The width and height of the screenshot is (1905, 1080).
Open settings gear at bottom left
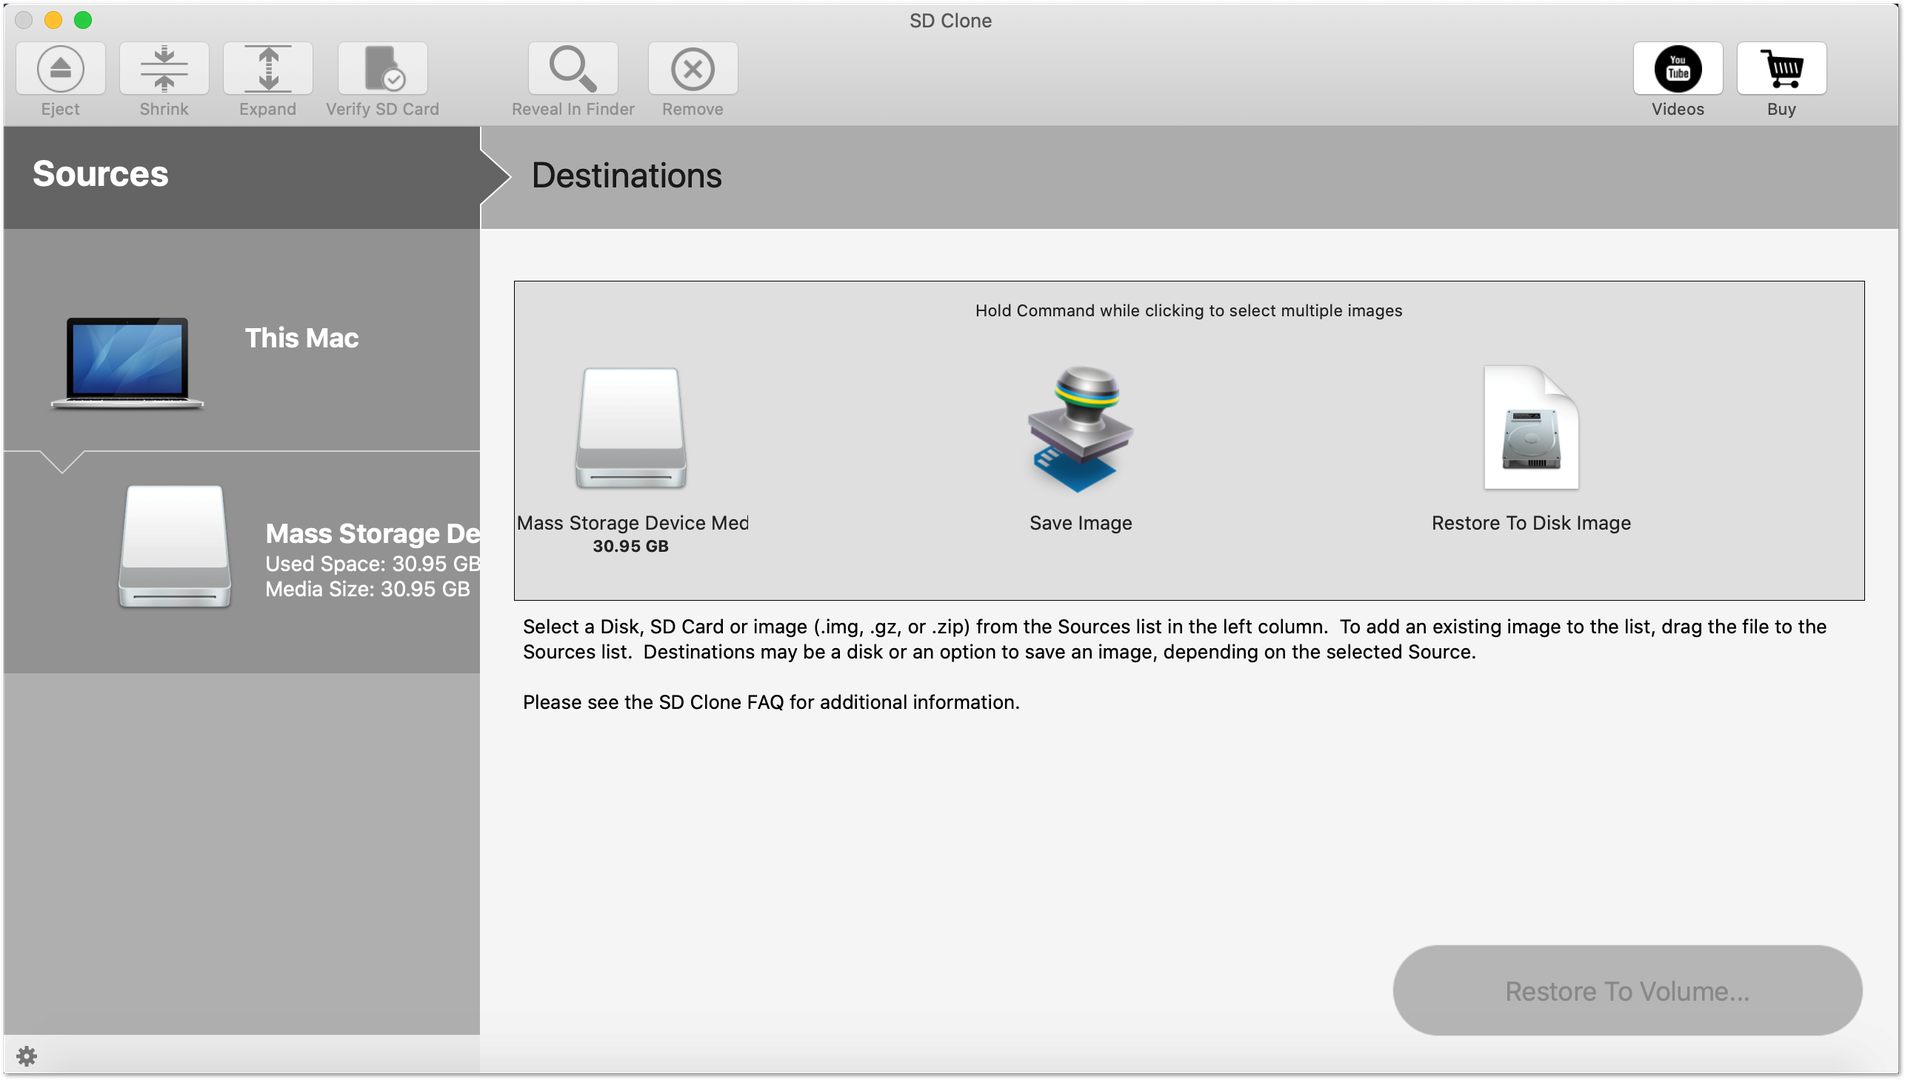tap(27, 1056)
